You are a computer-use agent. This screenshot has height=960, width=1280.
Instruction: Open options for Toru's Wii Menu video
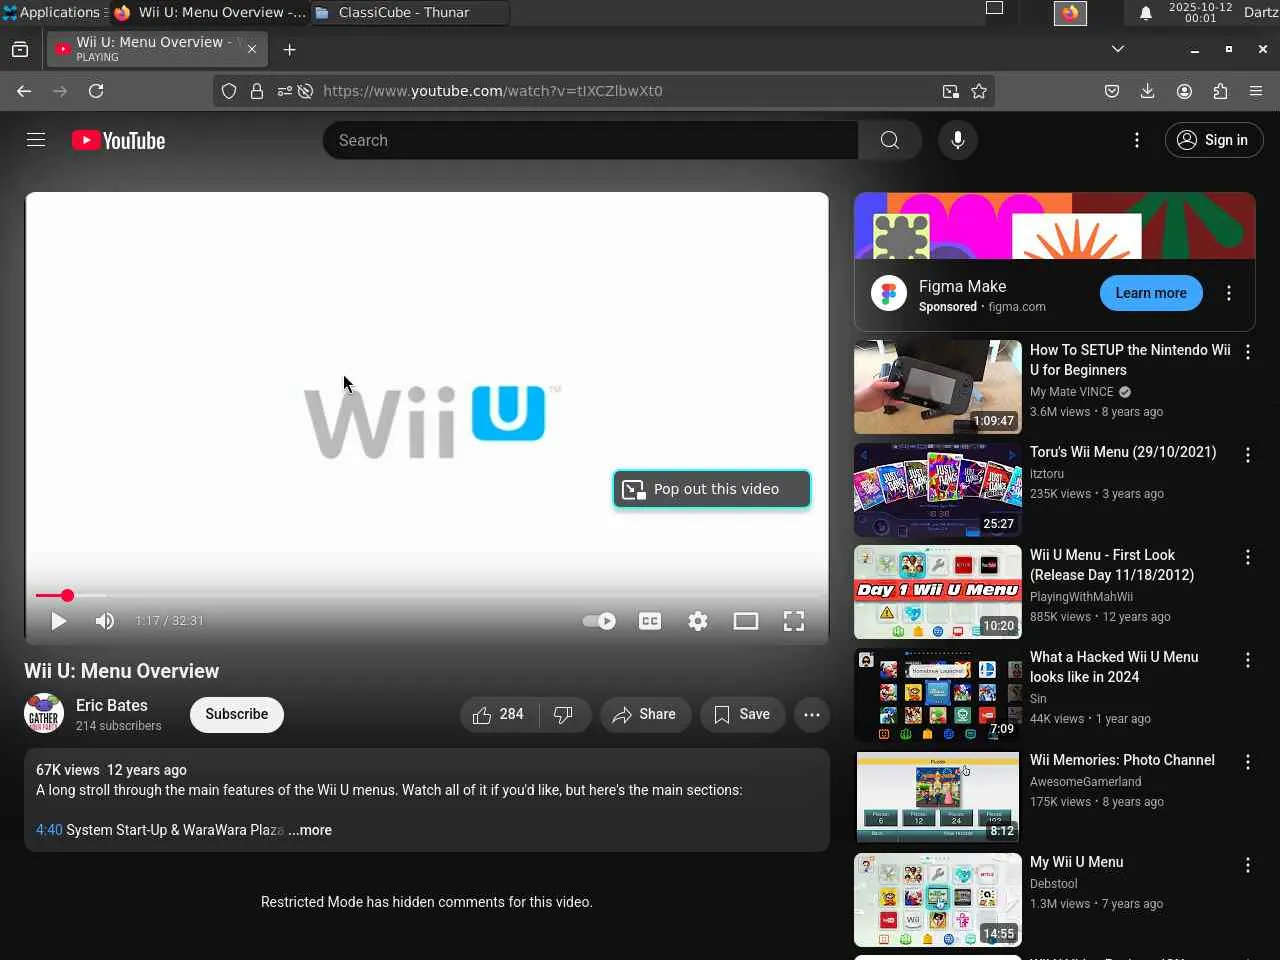[1248, 455]
